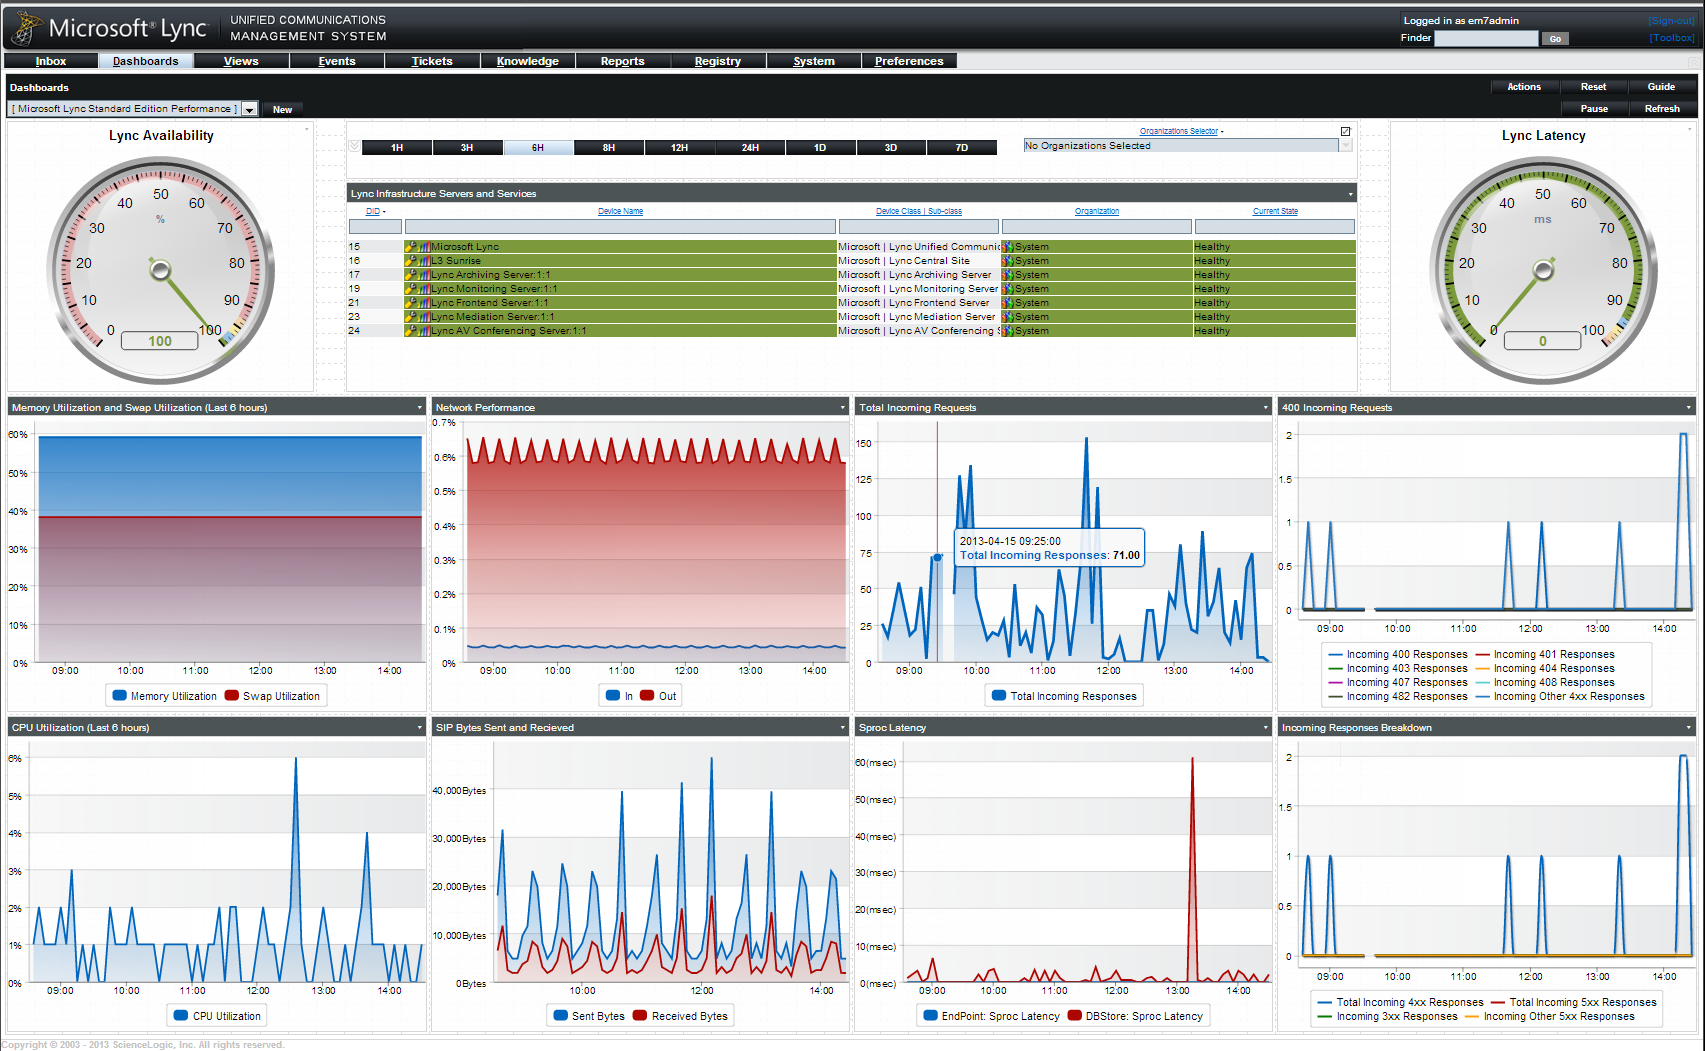
Task: Open CPU Utilization widget menu arrow
Action: click(x=419, y=727)
